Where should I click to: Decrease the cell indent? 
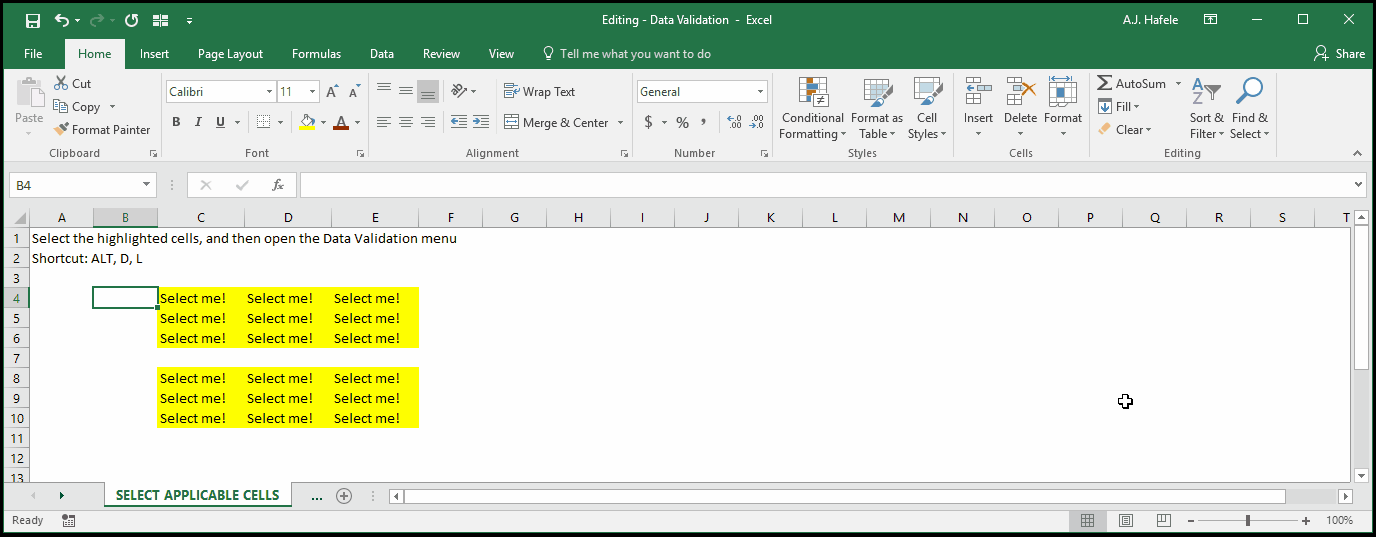point(459,122)
